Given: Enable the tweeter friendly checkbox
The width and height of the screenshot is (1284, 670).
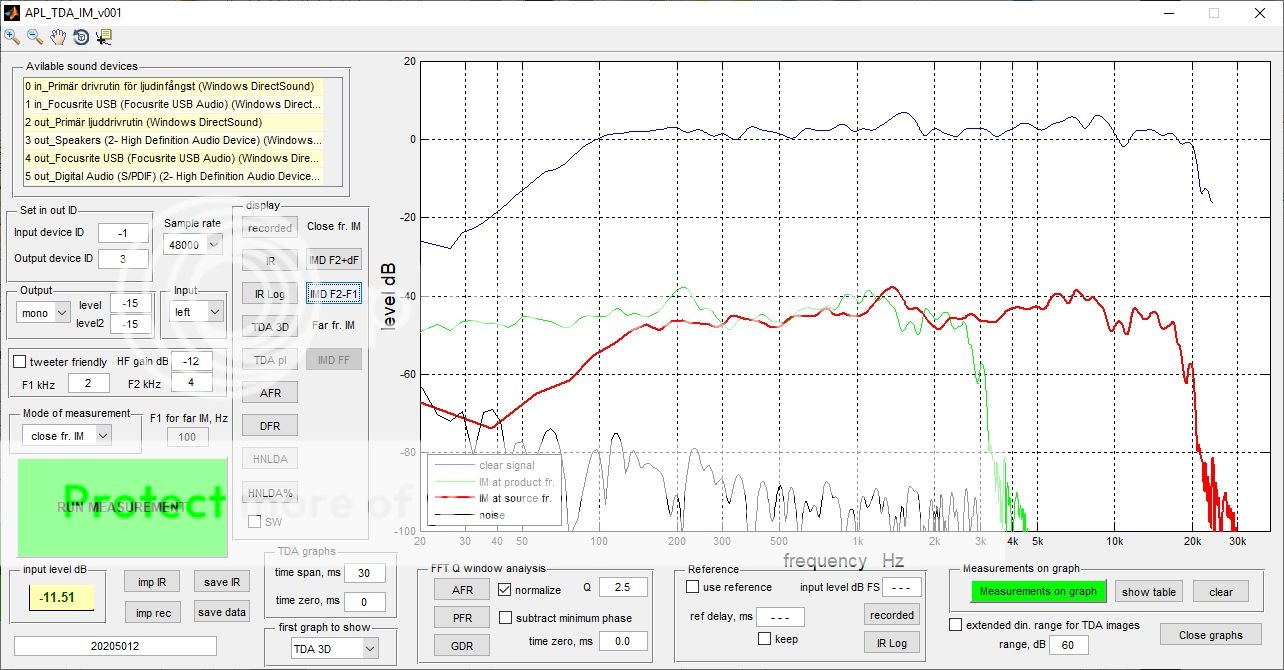Looking at the screenshot, I should [x=19, y=361].
